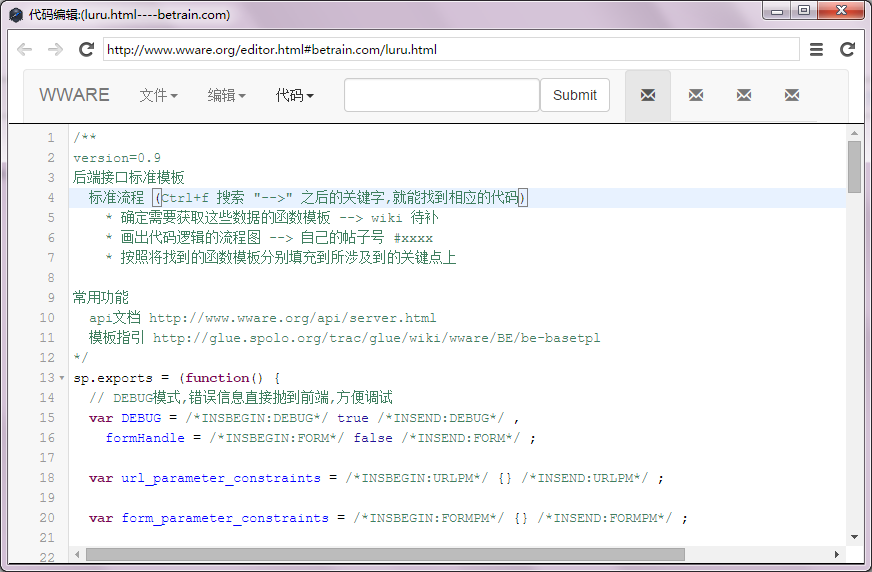Click the vertical scrollbar thumb
Screen dimensions: 872x572
[854, 167]
